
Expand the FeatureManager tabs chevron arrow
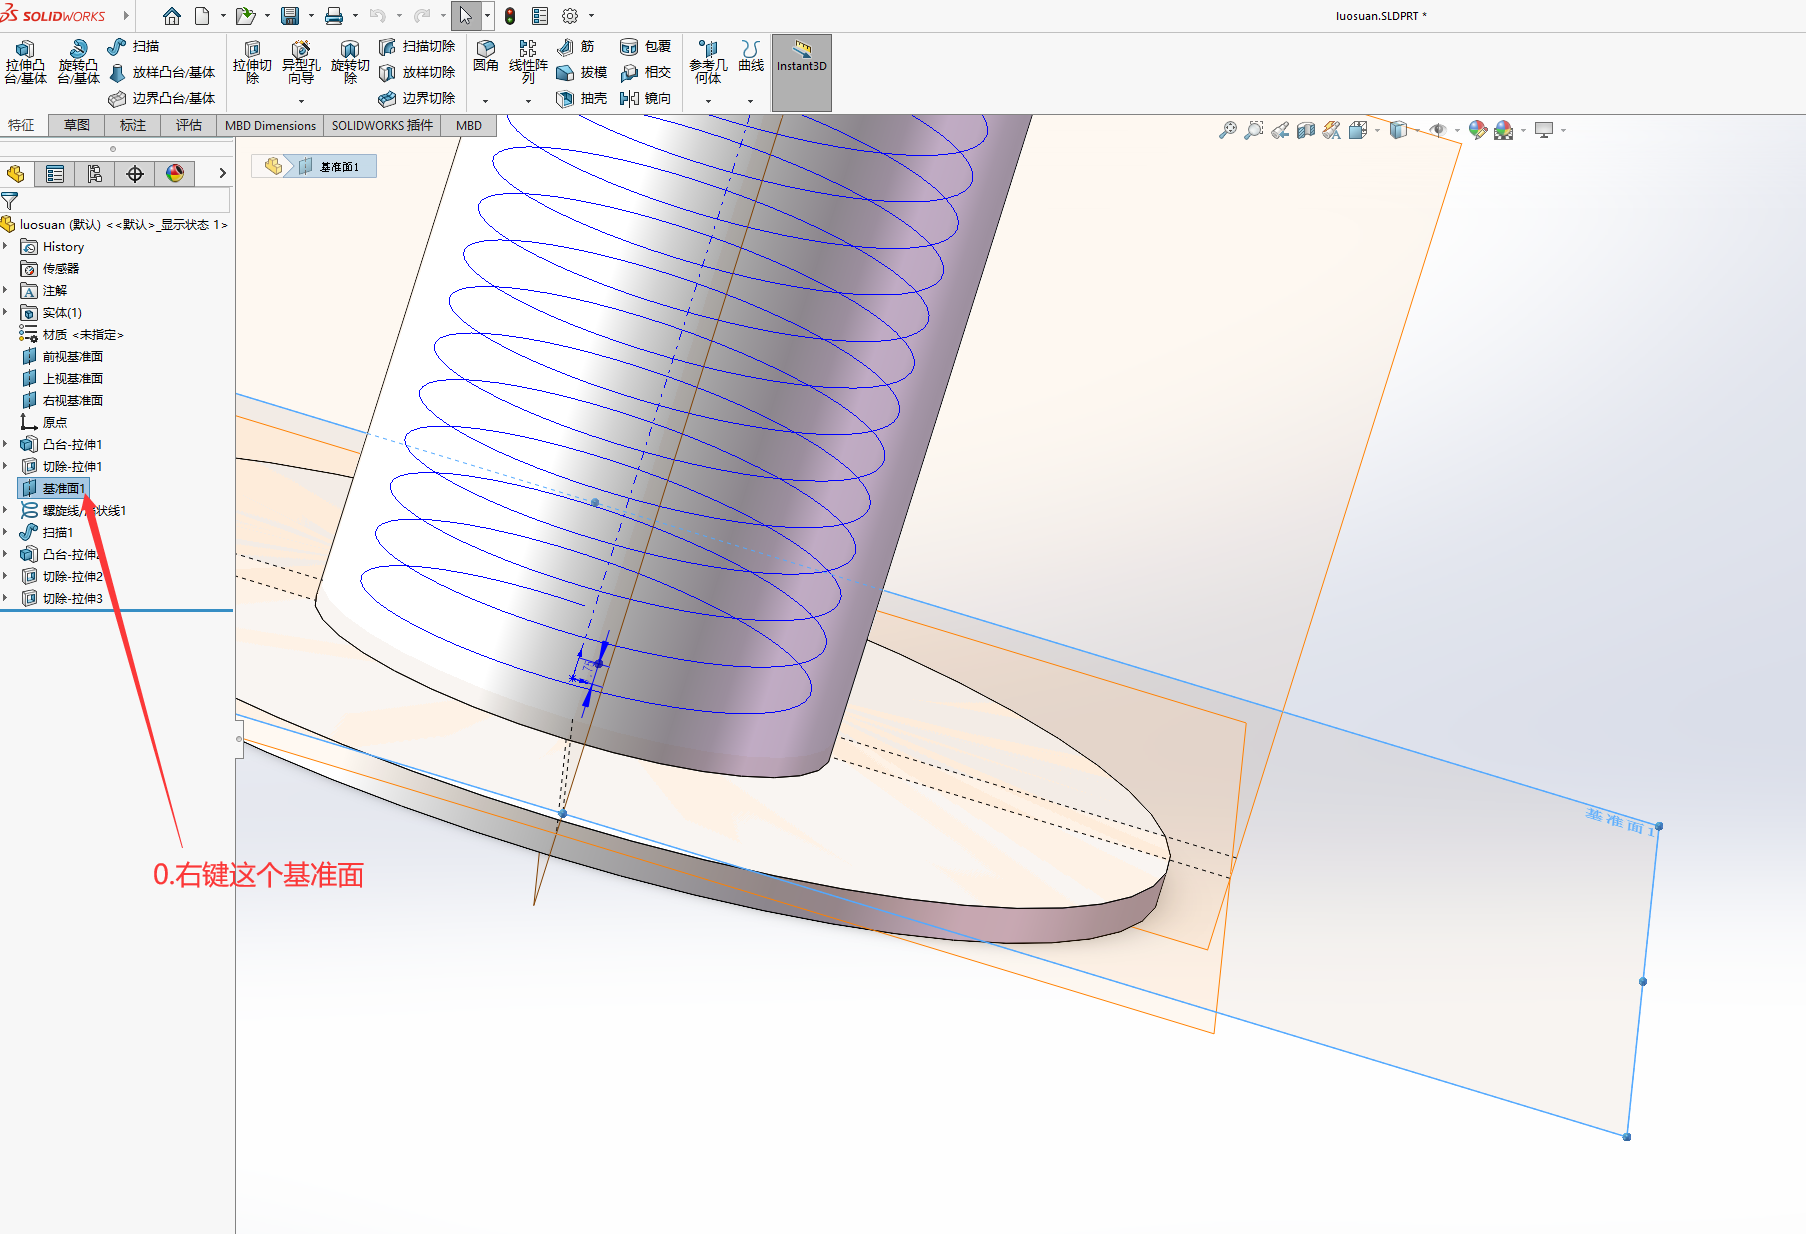[x=222, y=174]
